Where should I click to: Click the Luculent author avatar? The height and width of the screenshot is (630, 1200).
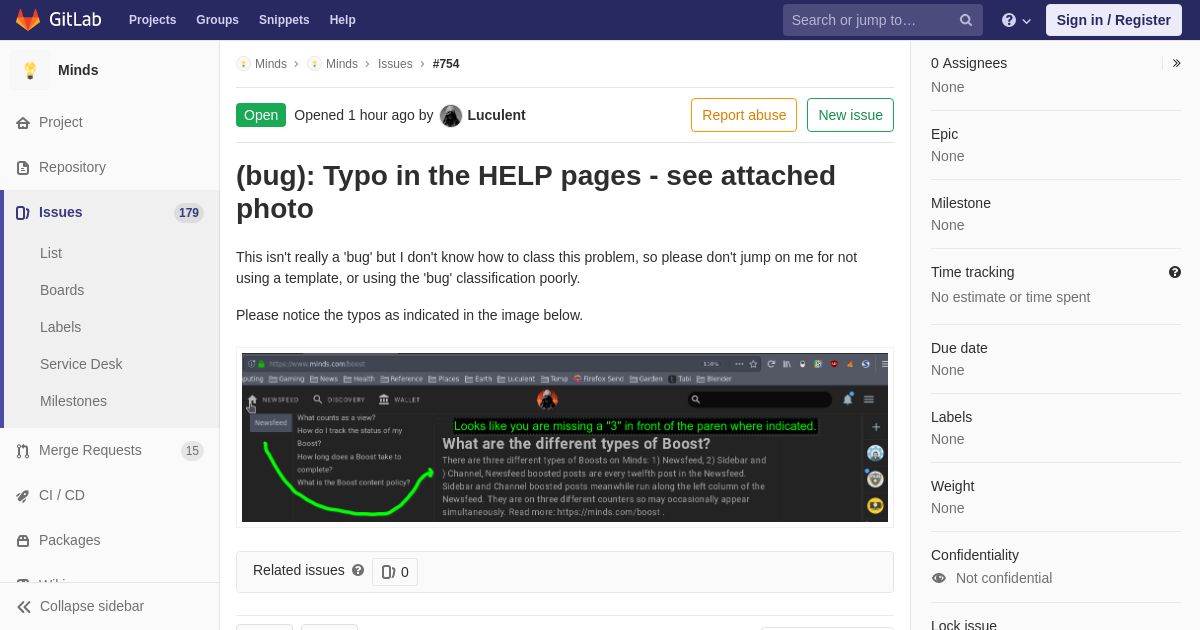pos(451,116)
